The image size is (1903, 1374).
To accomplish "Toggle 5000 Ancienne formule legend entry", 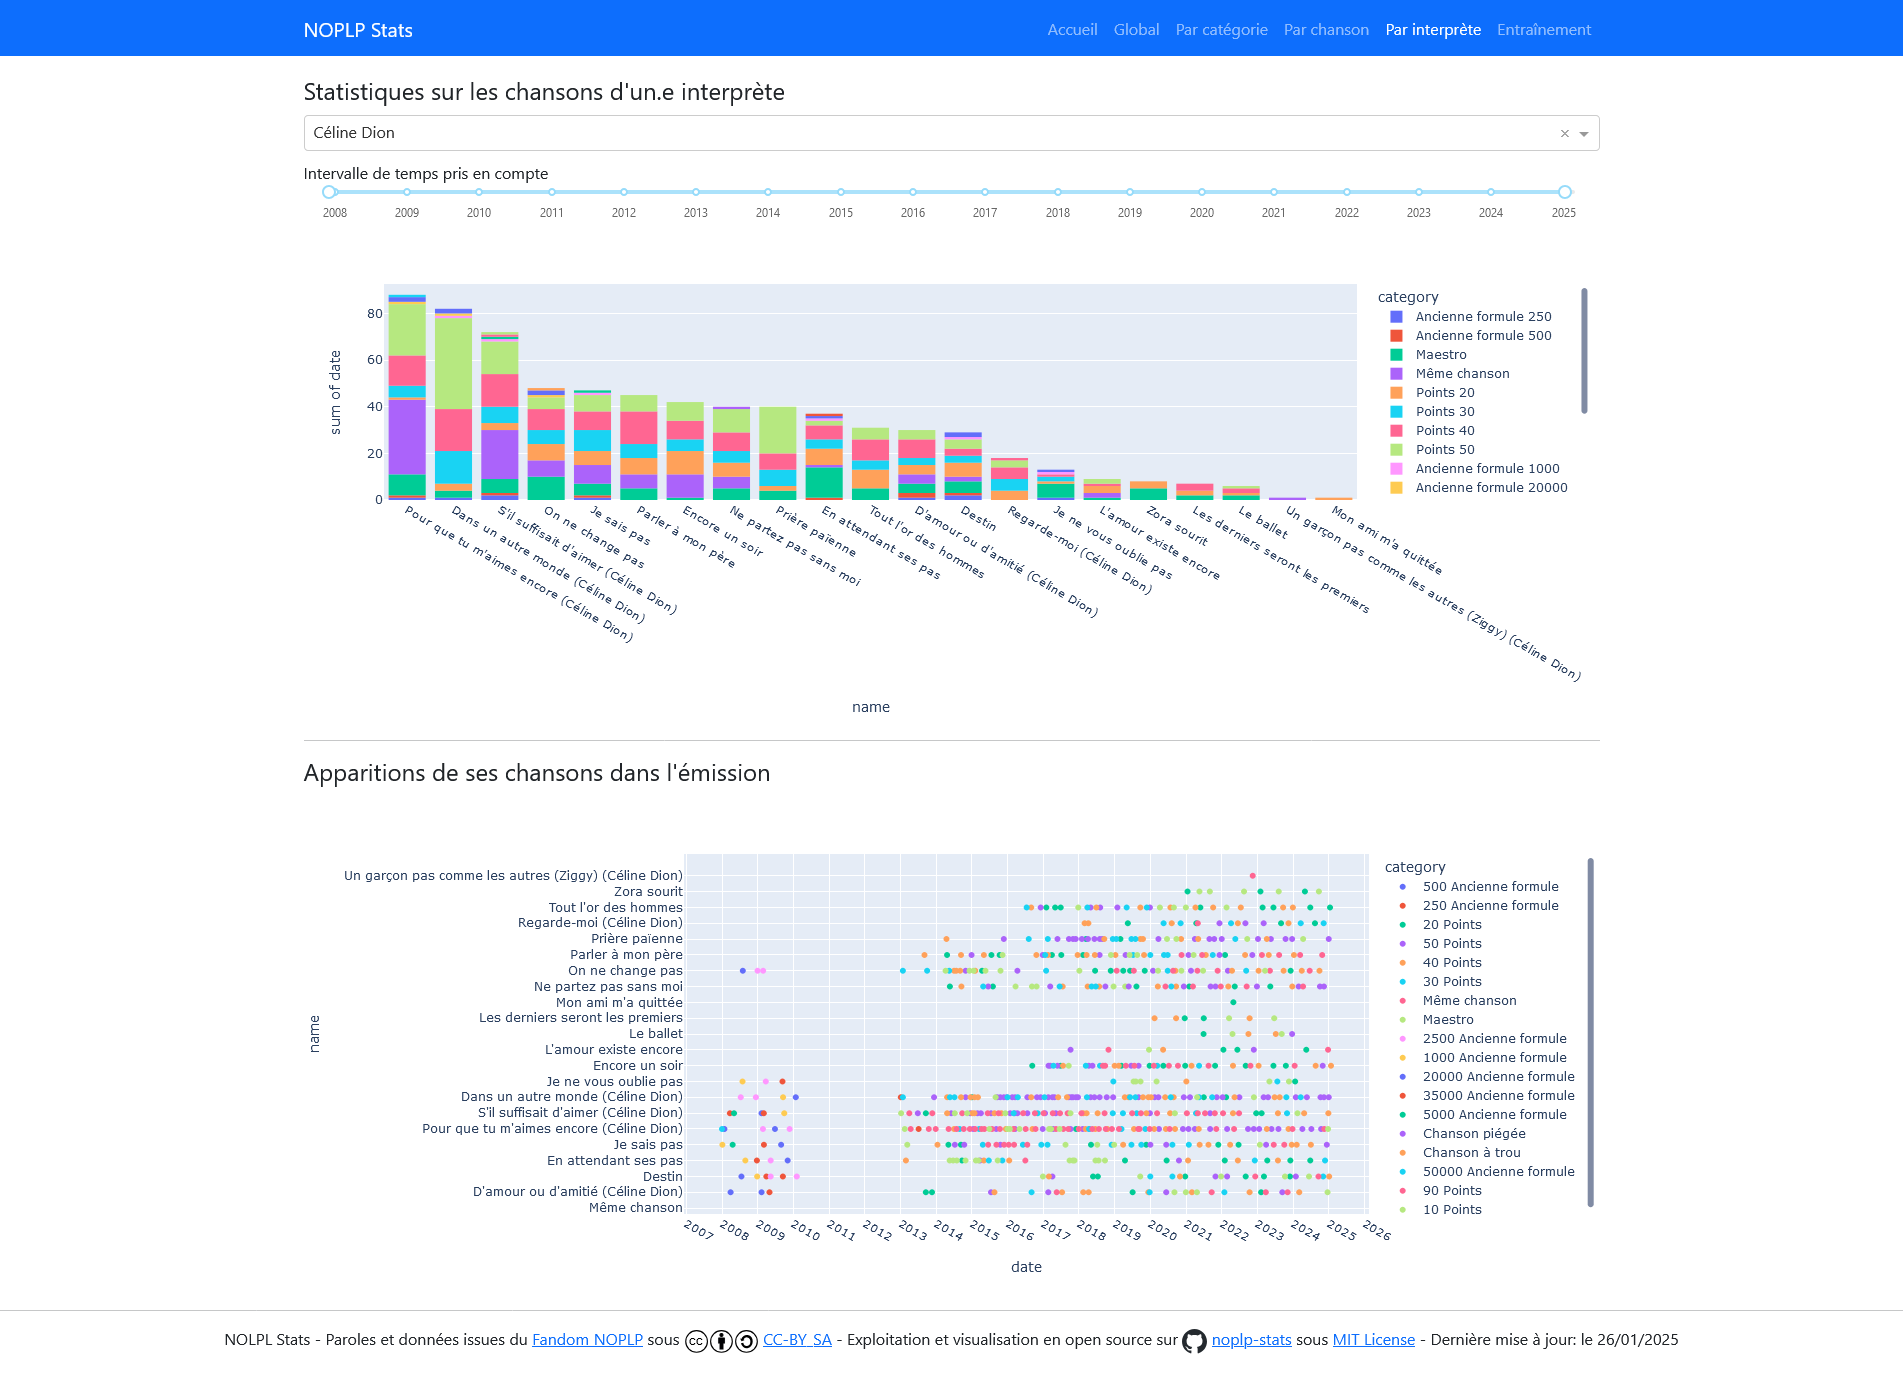I will 1482,1115.
